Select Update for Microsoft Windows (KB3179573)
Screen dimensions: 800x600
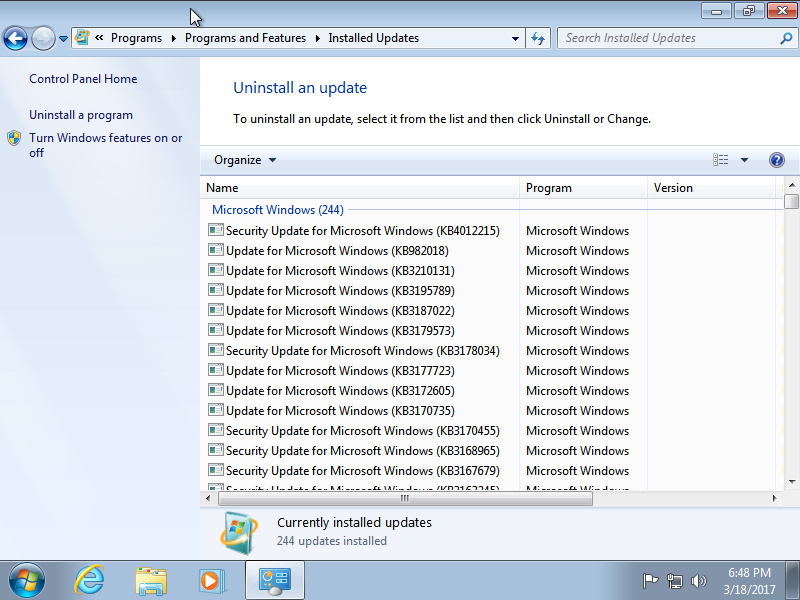491,331
